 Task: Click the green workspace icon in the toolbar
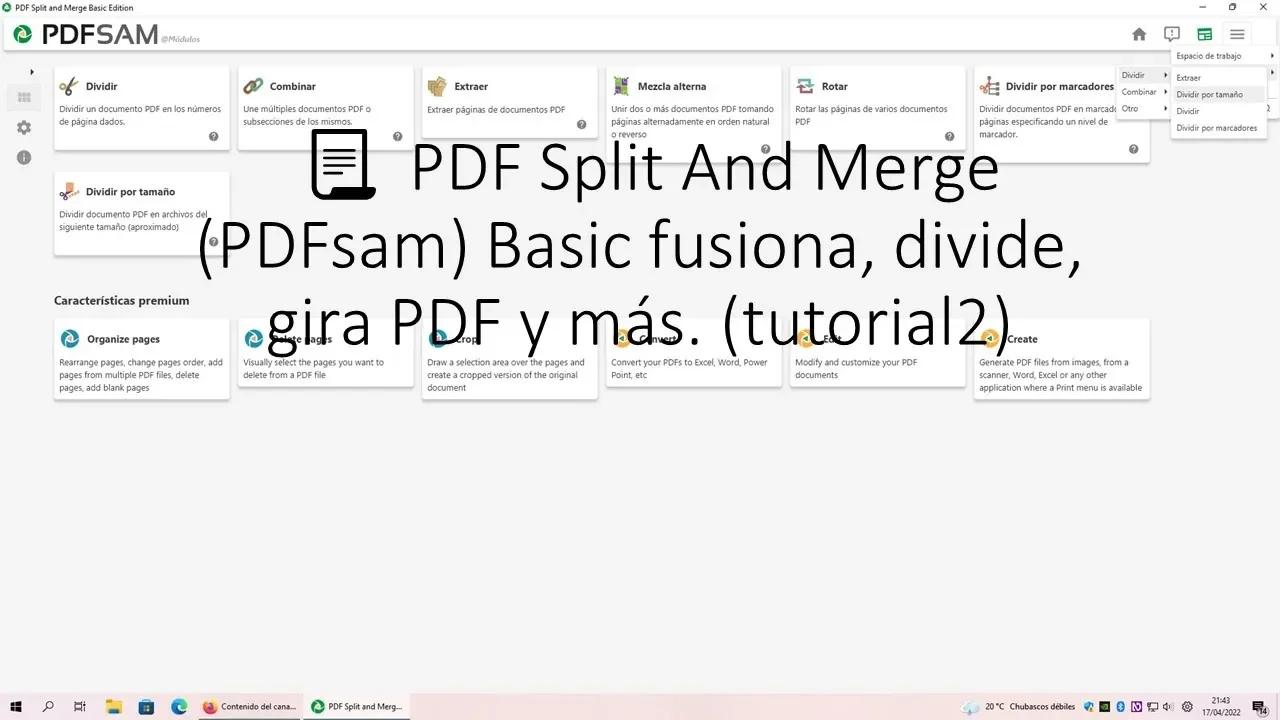click(1204, 33)
